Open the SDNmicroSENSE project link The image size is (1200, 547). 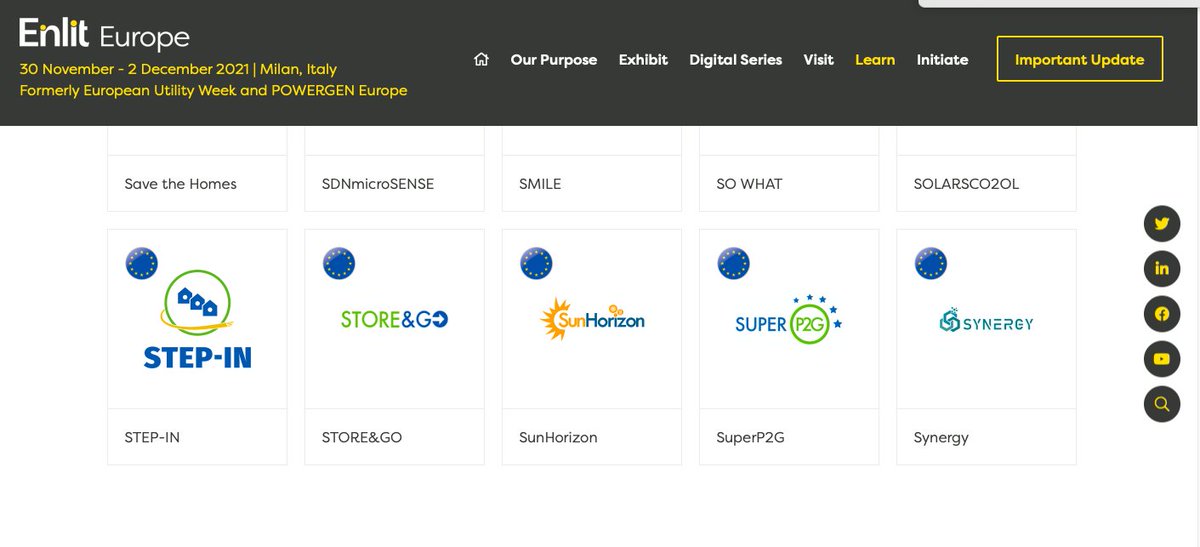tap(378, 184)
